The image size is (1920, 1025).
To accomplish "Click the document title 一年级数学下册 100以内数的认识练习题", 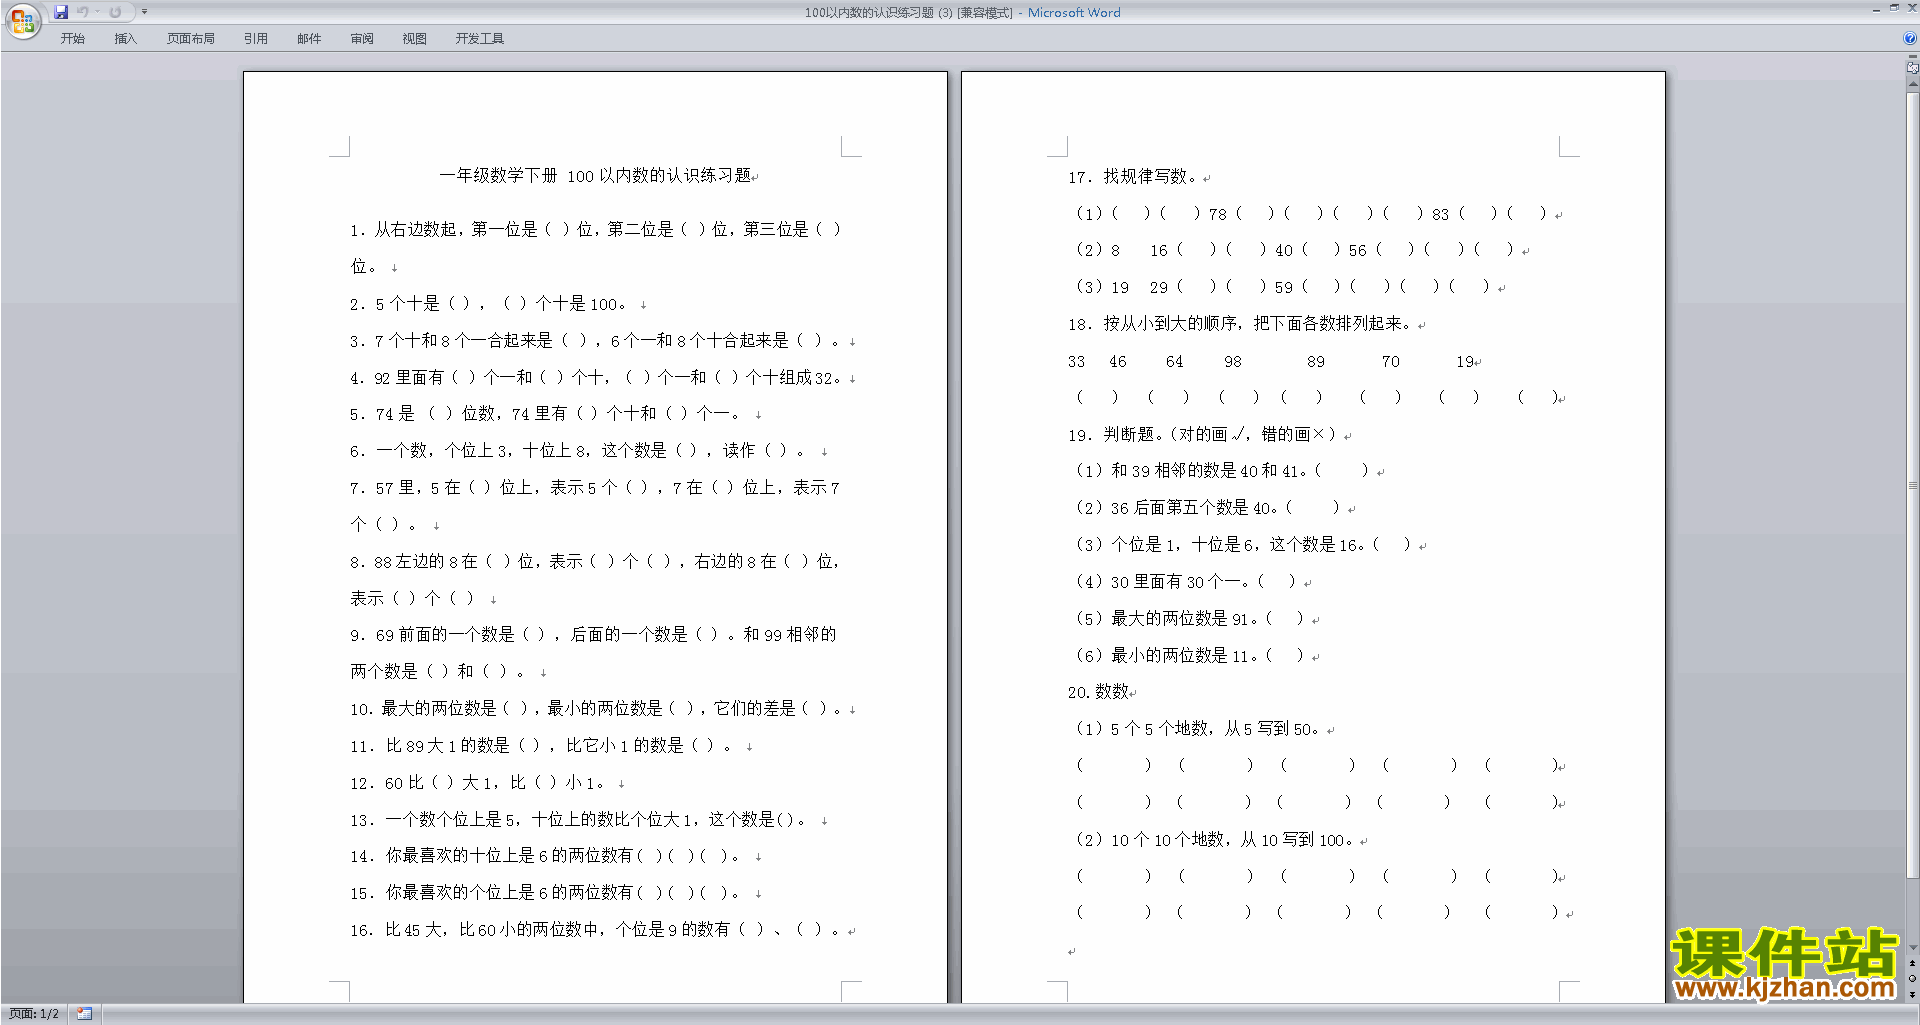I will pos(597,176).
